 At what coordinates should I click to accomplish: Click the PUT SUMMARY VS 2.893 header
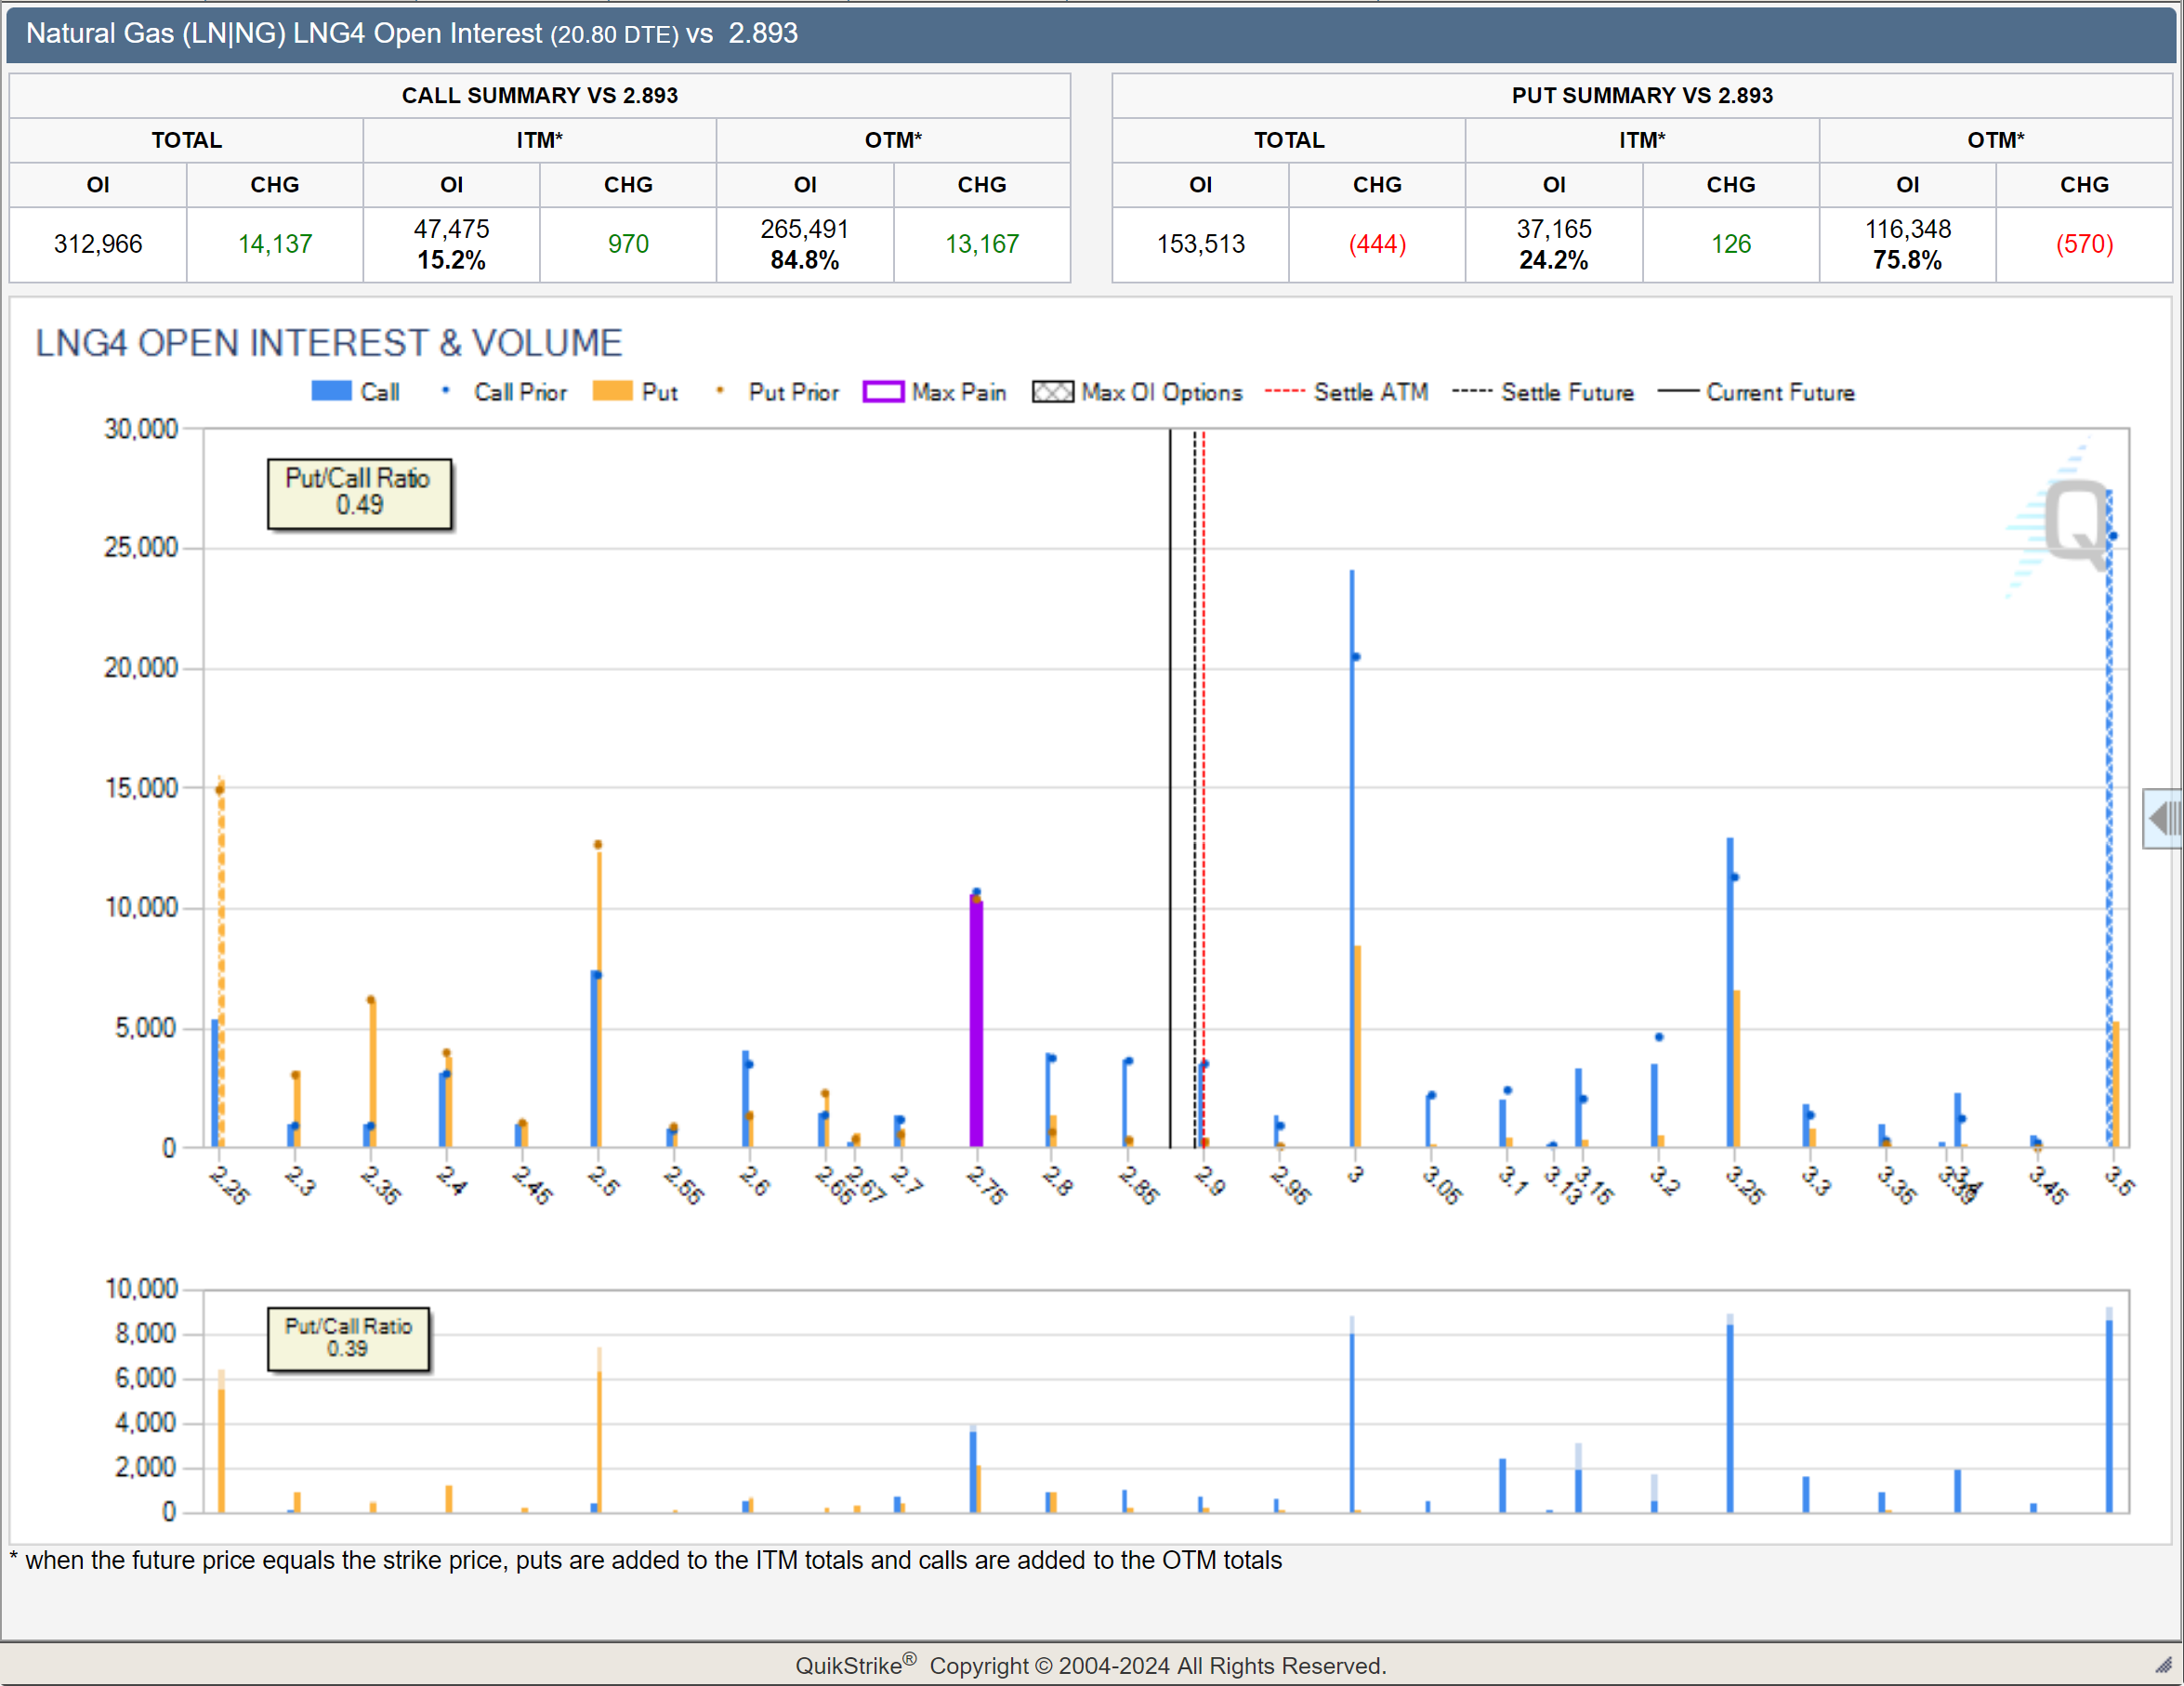tap(1641, 95)
